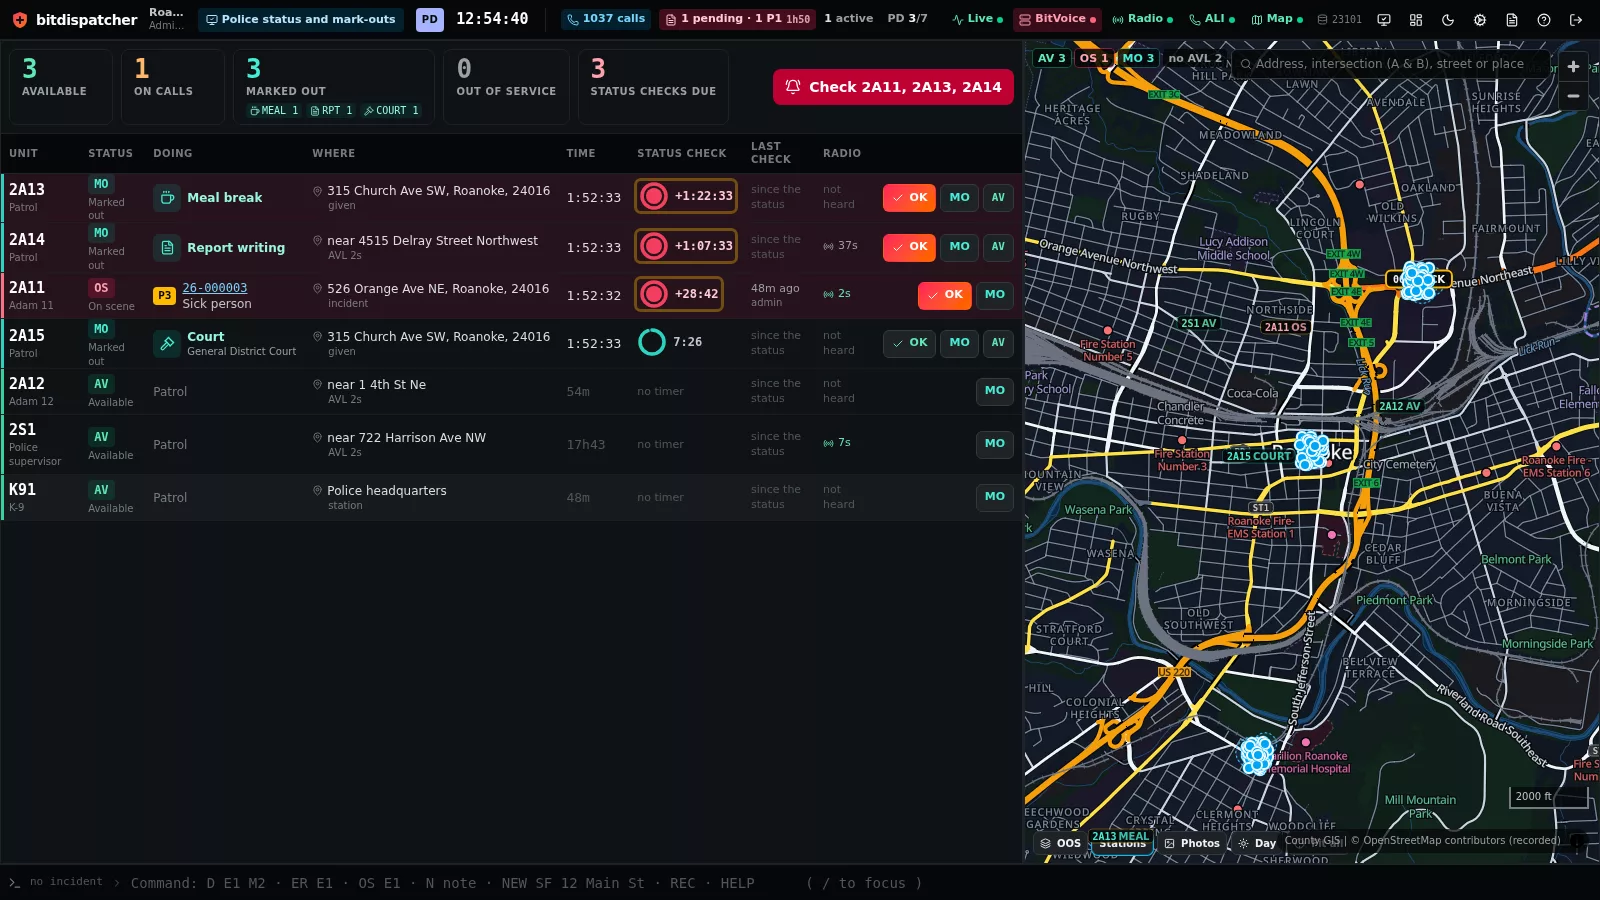Expand the Roa... Admin account menu
The image size is (1600, 900).
tap(166, 19)
